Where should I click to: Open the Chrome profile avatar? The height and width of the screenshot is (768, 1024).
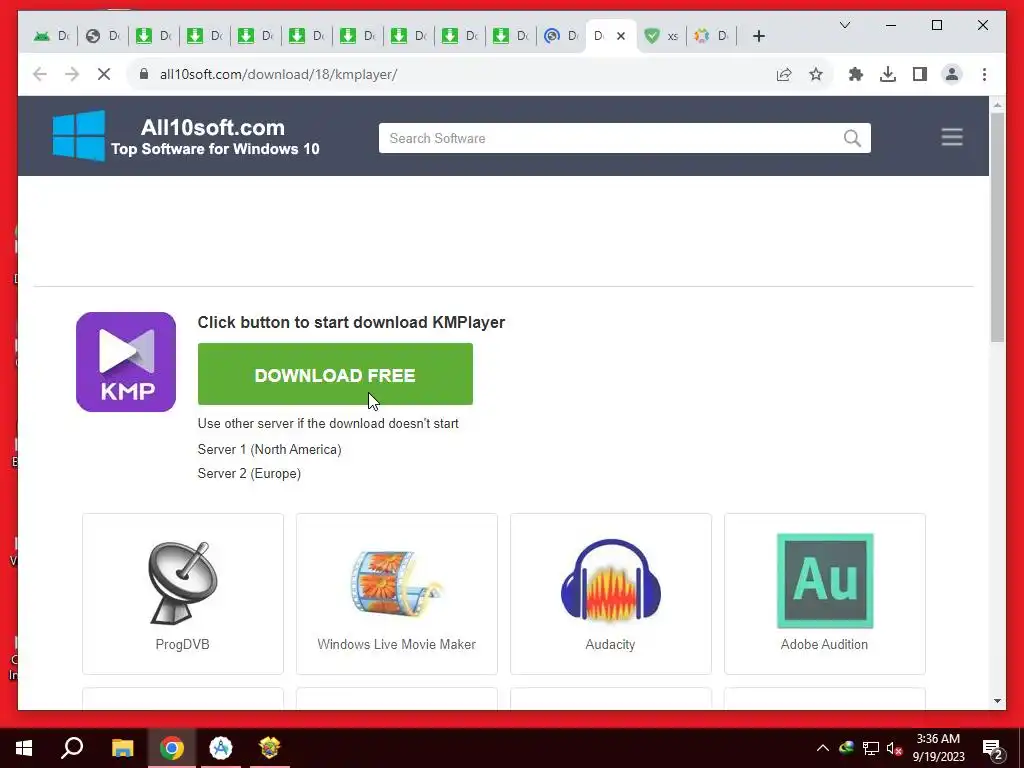pos(952,74)
